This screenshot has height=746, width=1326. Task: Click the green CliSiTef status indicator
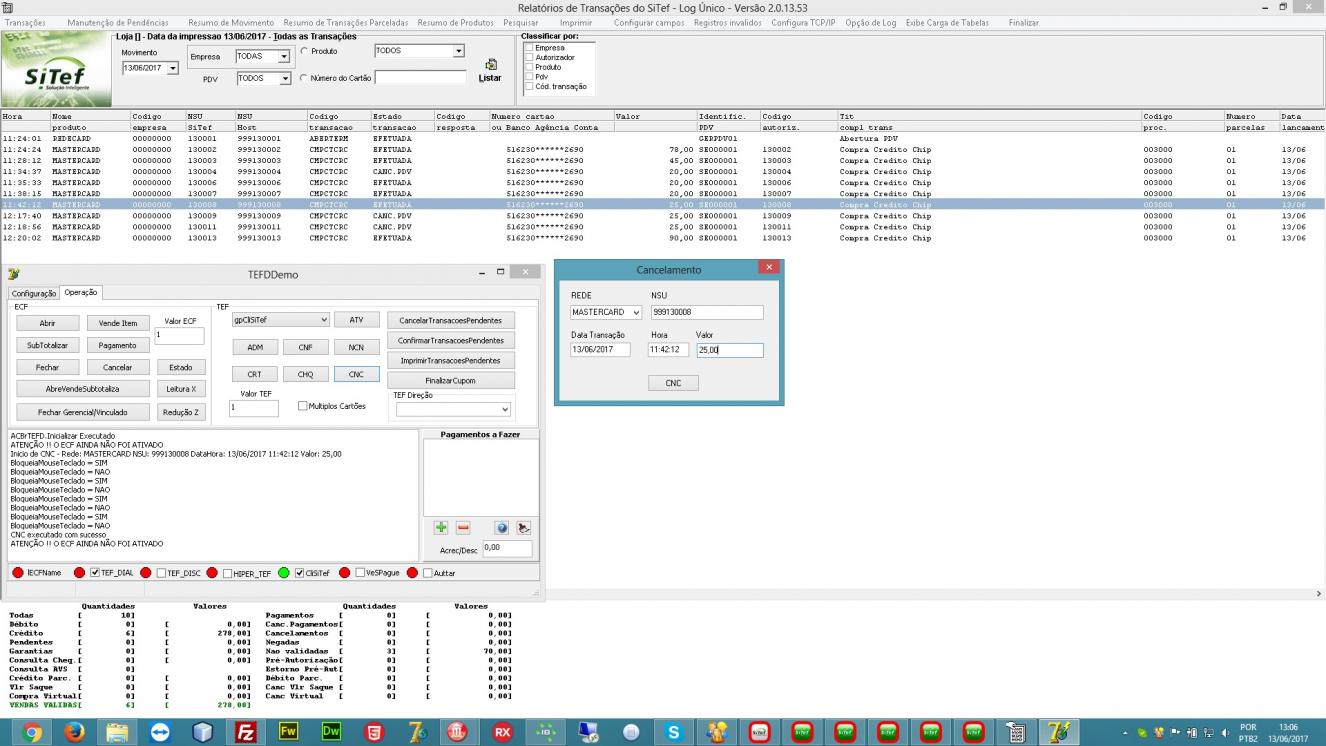[x=284, y=573]
